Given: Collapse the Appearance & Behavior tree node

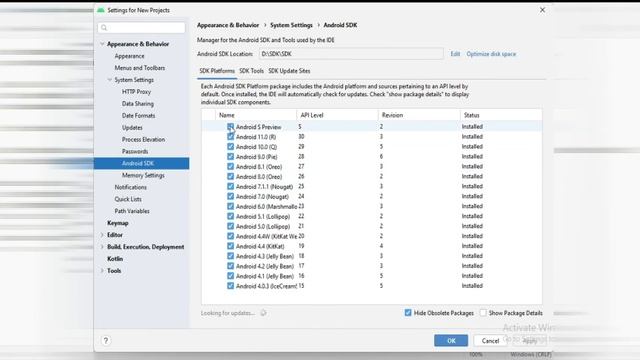Looking at the screenshot, I should click(x=102, y=44).
